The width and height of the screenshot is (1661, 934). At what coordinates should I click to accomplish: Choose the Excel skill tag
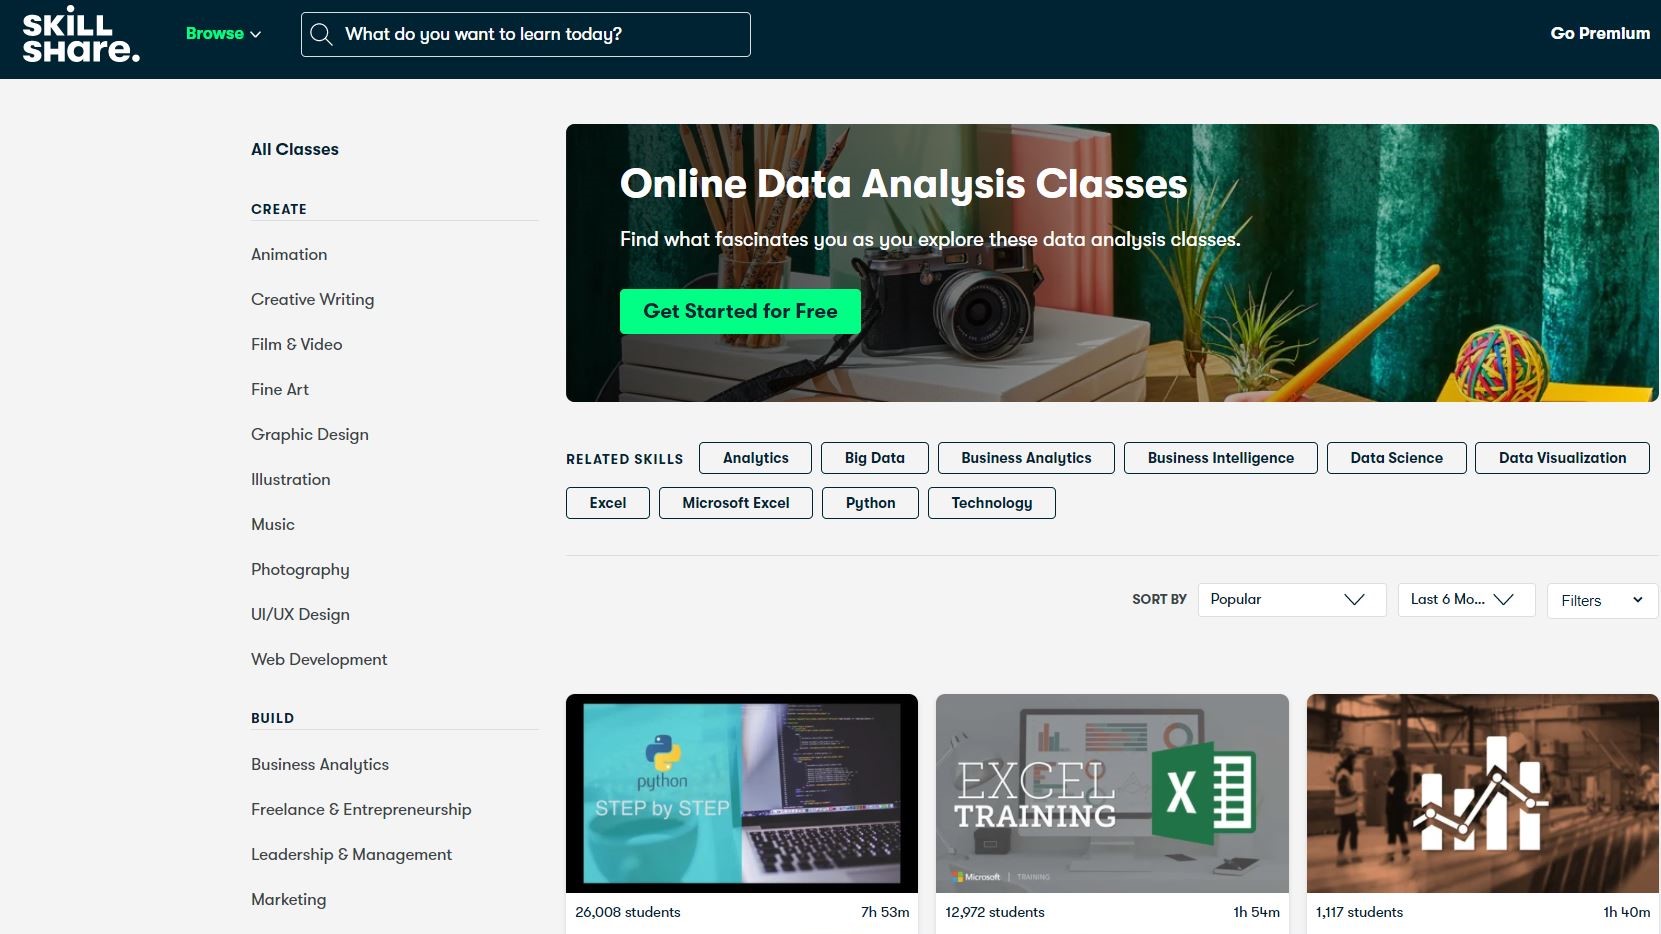click(608, 503)
